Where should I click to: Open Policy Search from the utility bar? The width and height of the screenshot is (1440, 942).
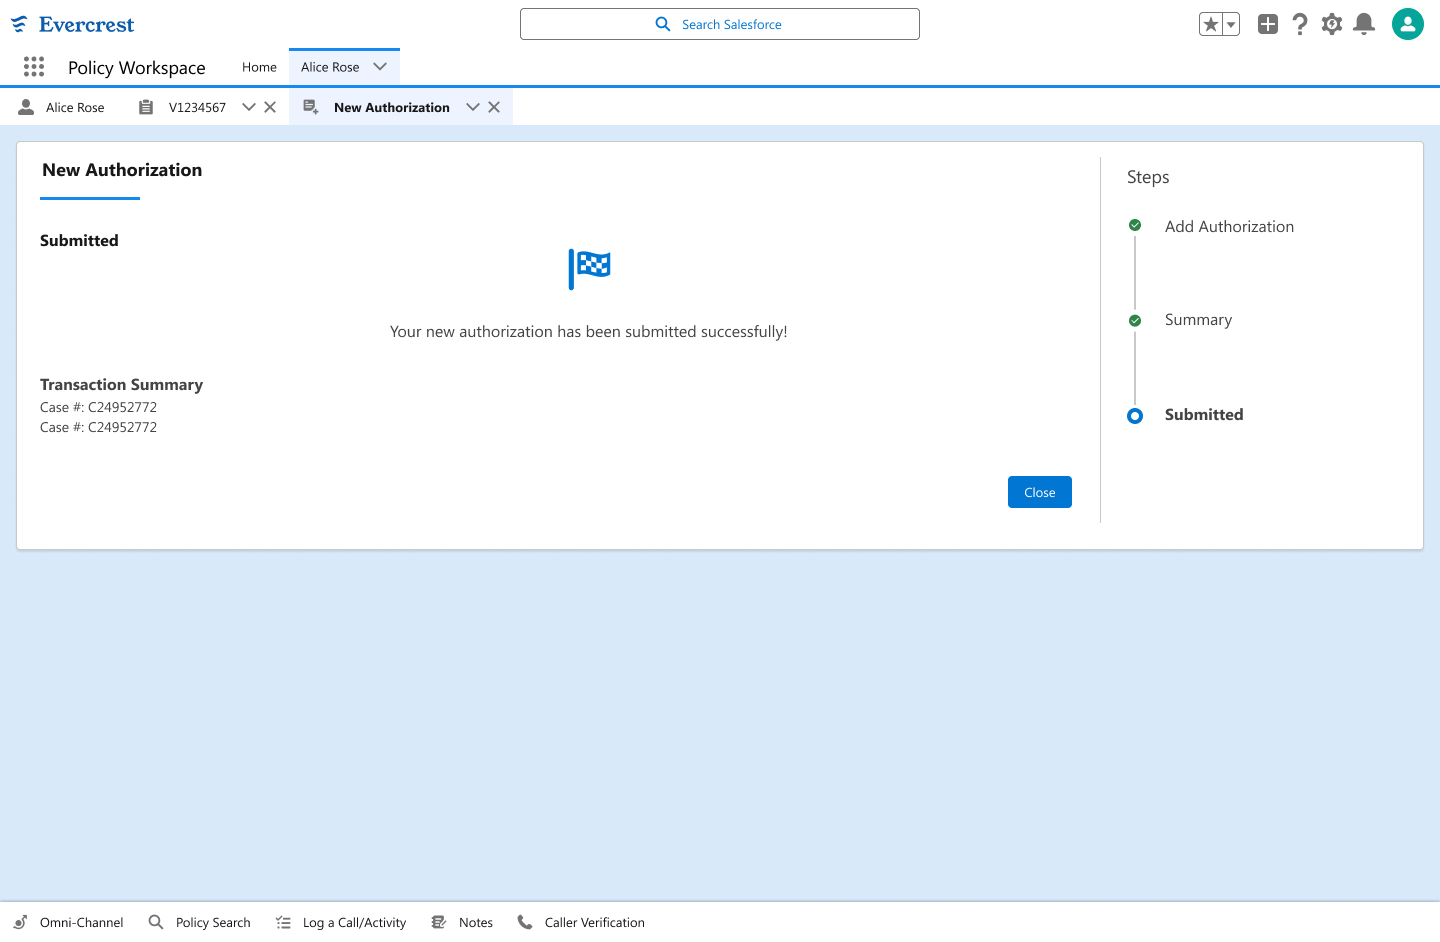199,922
